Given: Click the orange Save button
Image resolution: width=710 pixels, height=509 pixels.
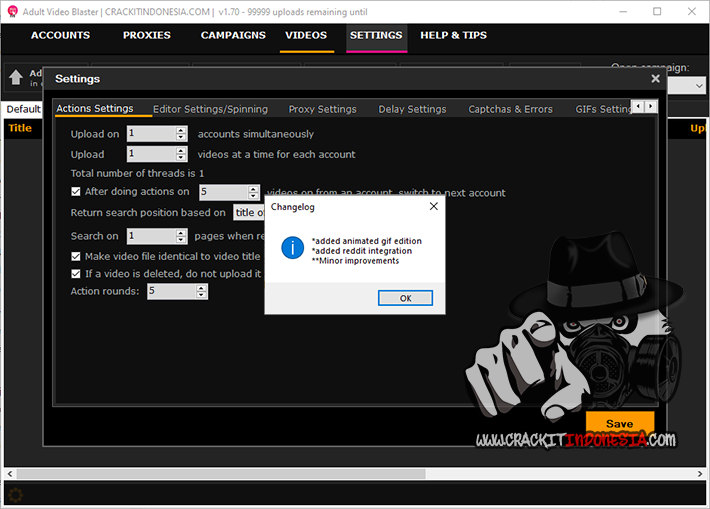Looking at the screenshot, I should tap(619, 424).
